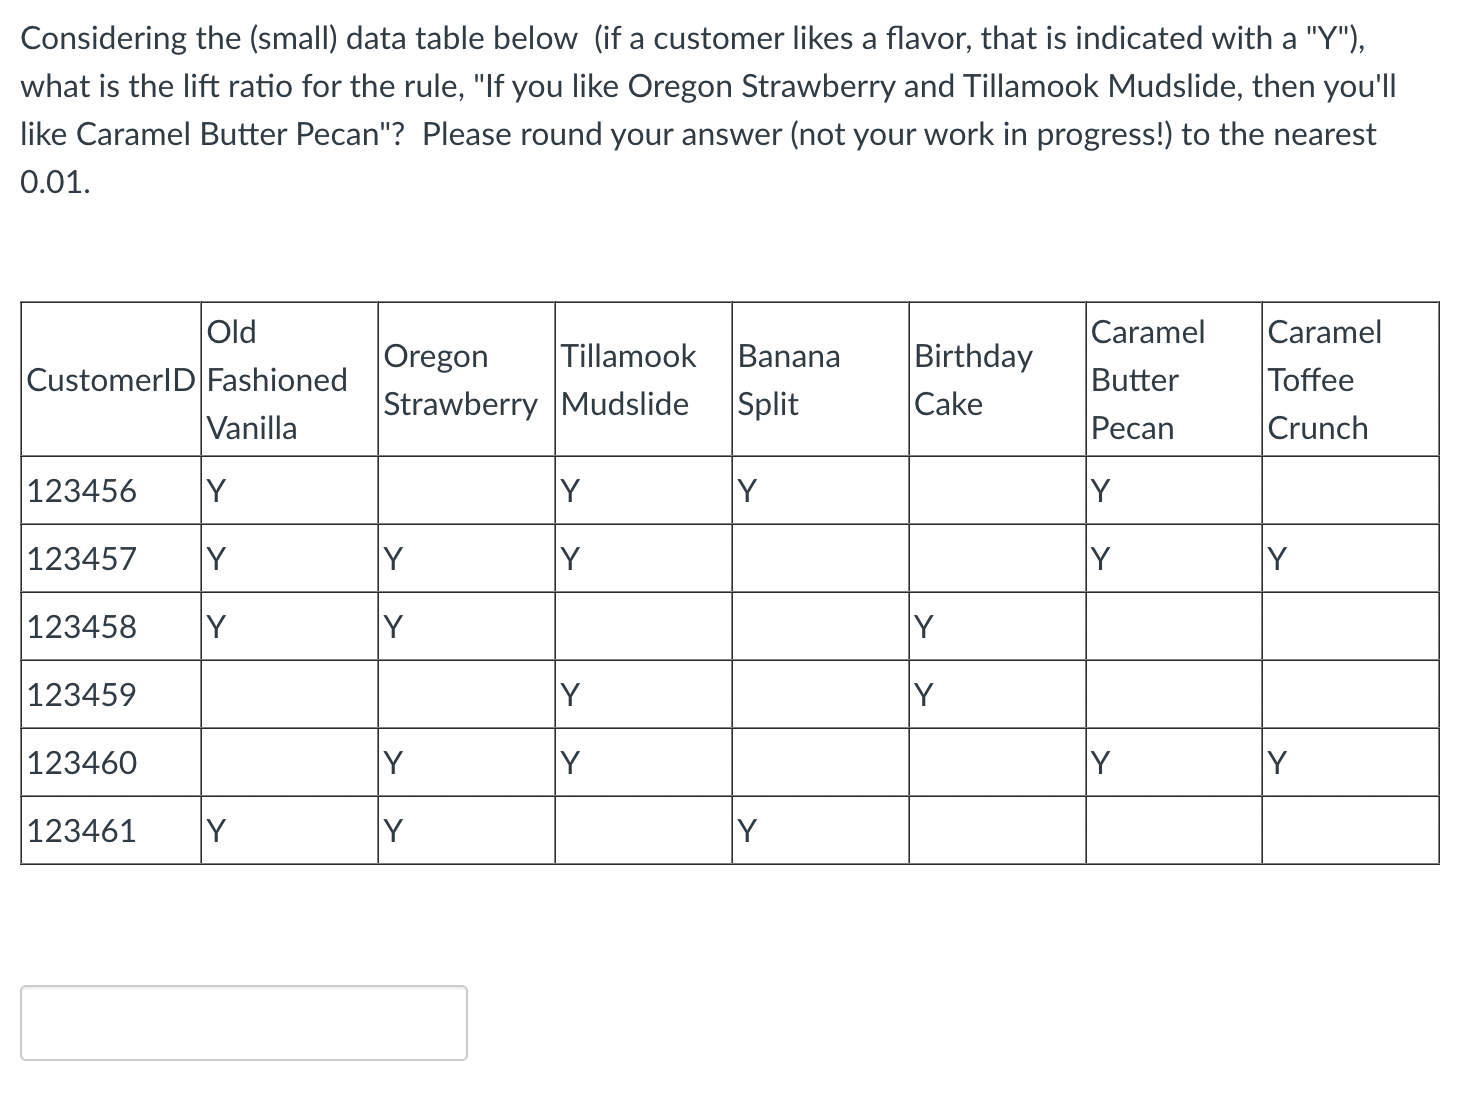Select customer ID 123460 cell
Image resolution: width=1478 pixels, height=1094 pixels.
tap(82, 763)
